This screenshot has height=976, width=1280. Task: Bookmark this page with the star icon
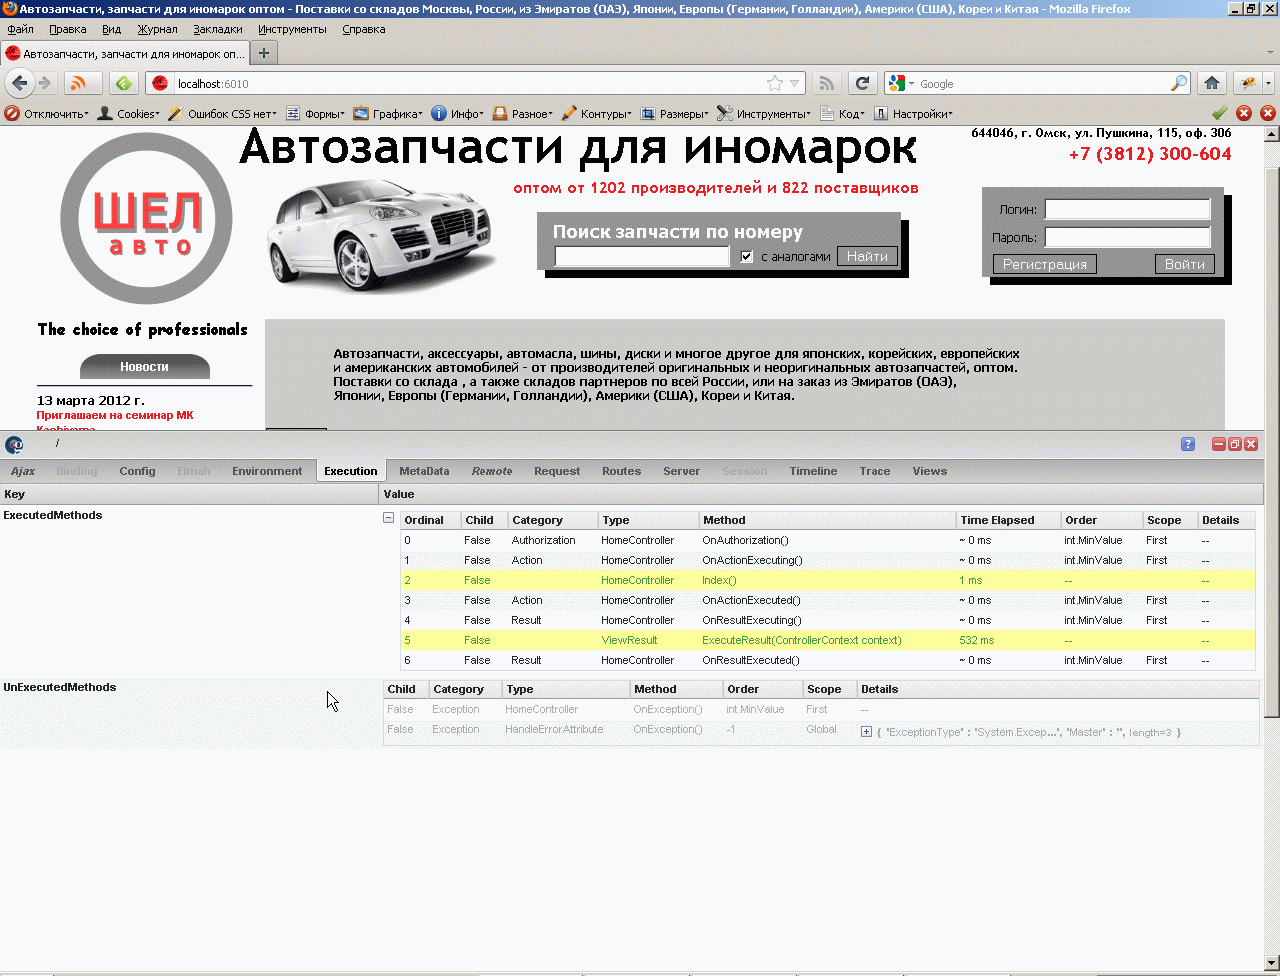point(774,84)
